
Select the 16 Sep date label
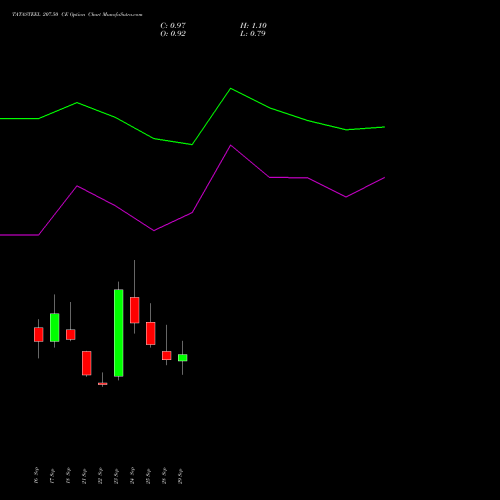(x=36, y=476)
